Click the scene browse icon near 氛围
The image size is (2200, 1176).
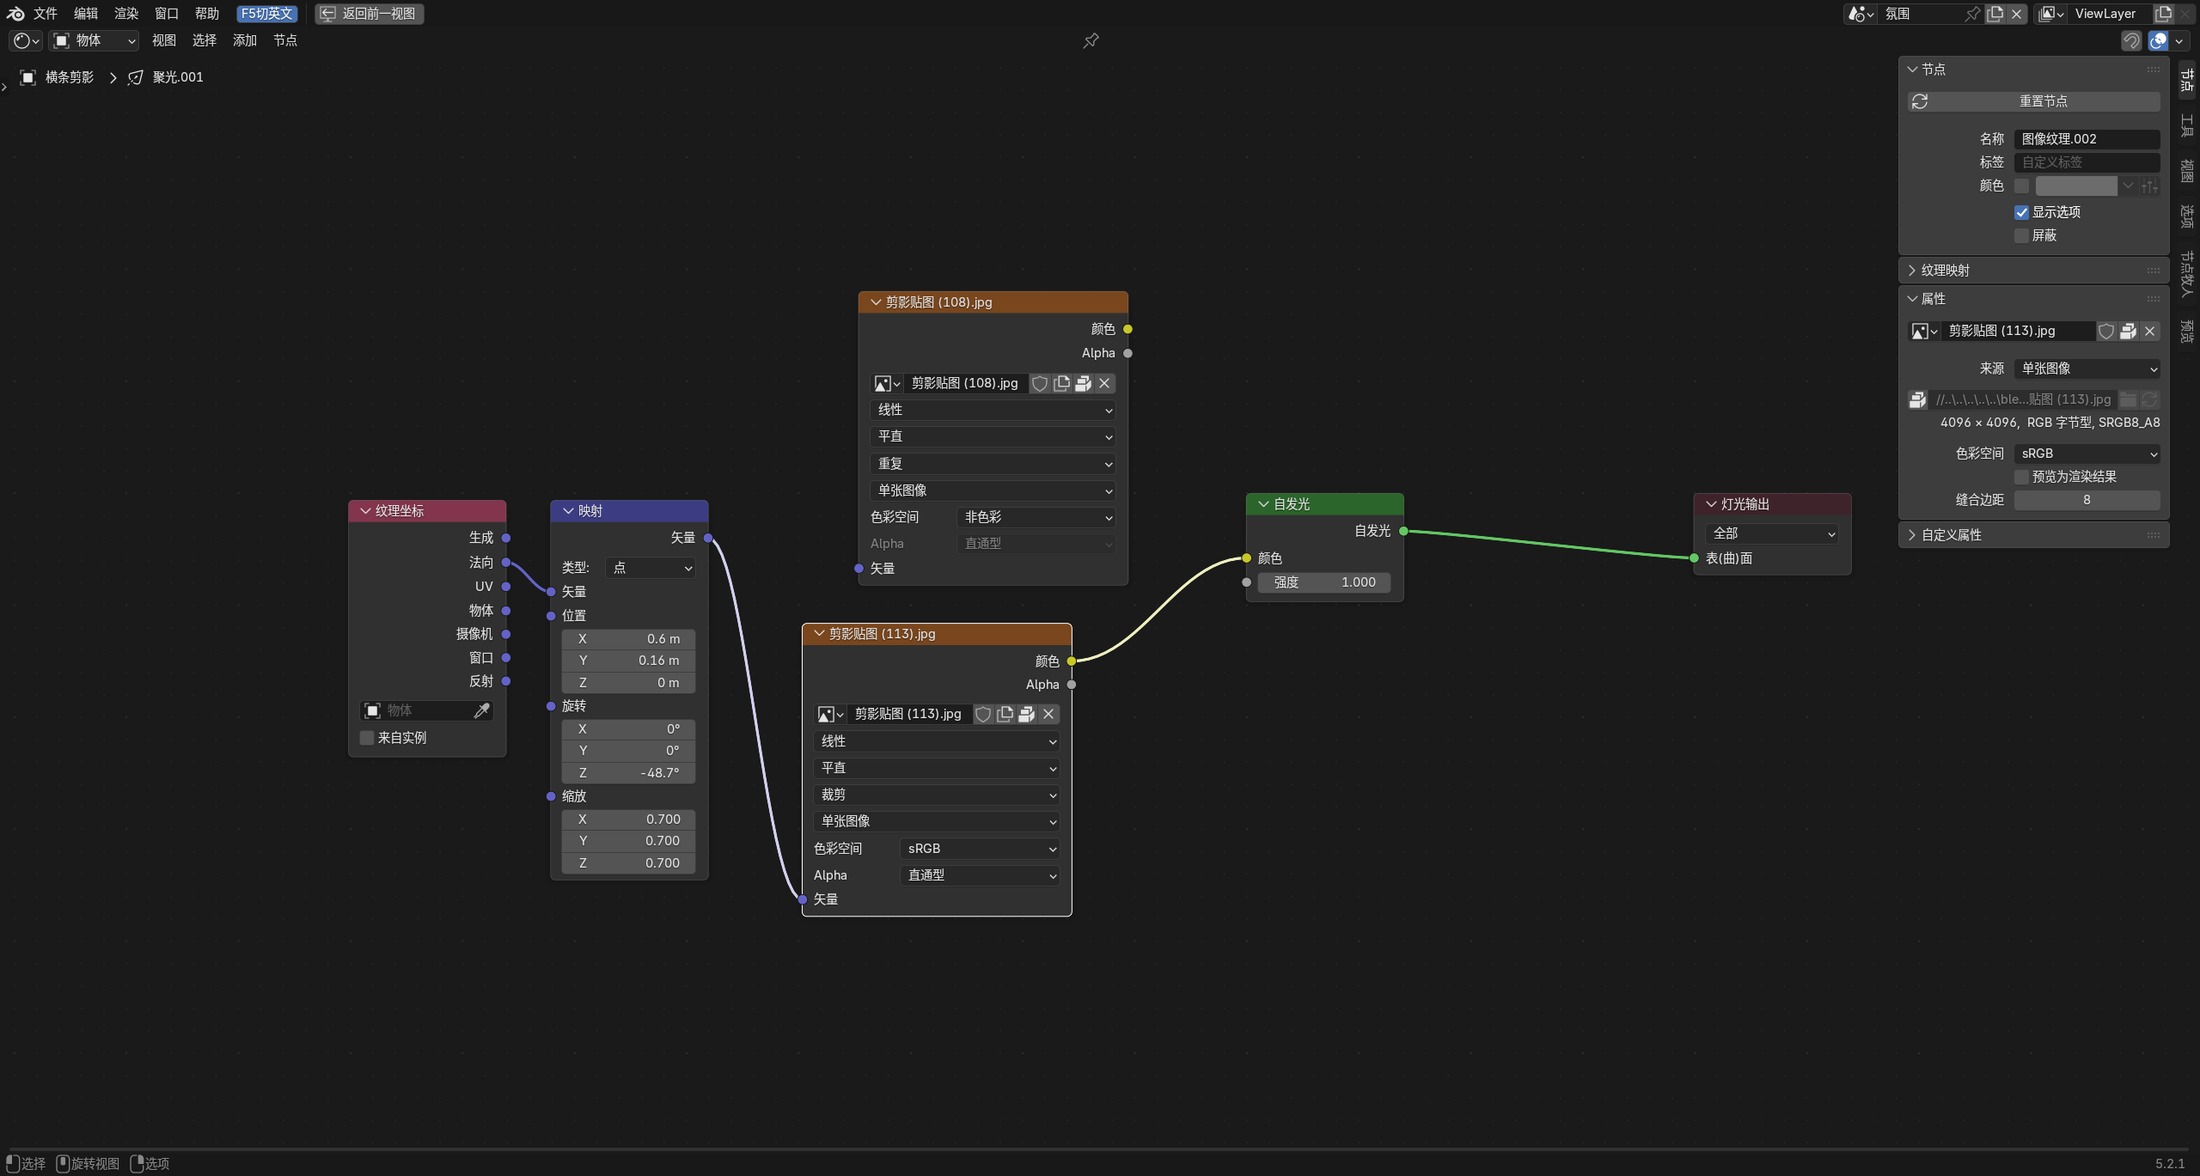[1861, 13]
